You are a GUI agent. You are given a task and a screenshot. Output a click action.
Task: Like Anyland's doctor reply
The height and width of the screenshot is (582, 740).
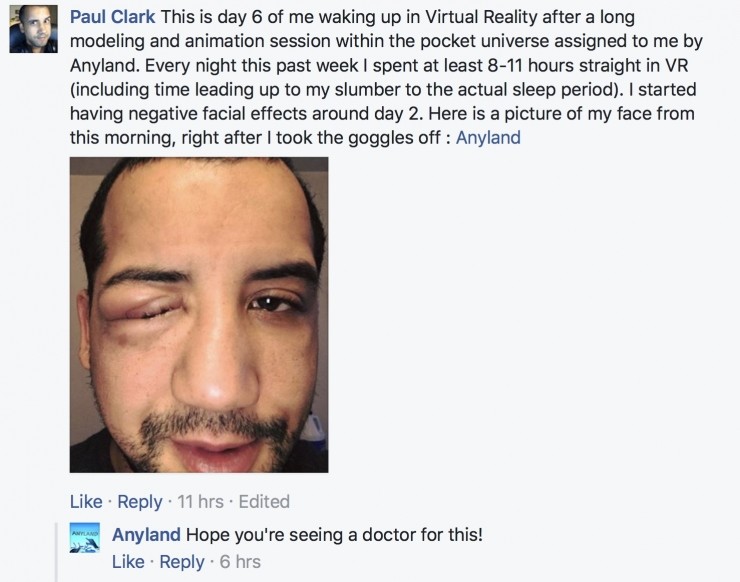tap(128, 562)
